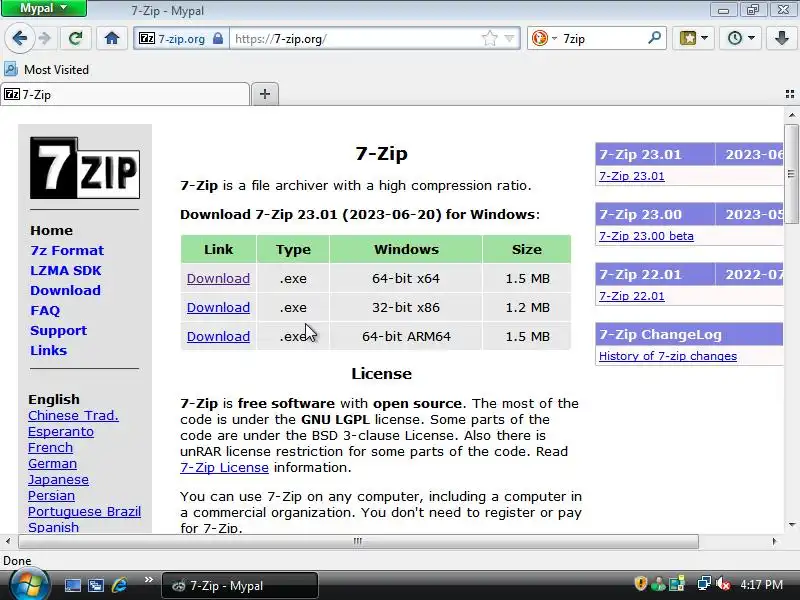Click horizontal scrollbar right arrow
This screenshot has width=800, height=600.
(774, 541)
